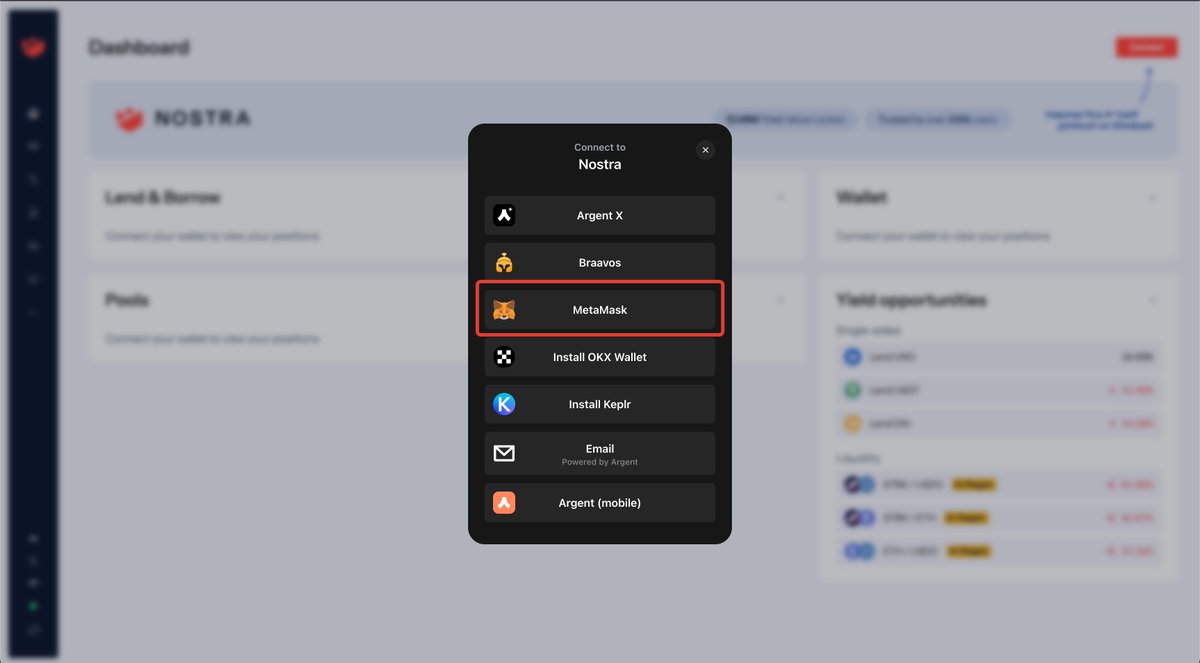The height and width of the screenshot is (663, 1200).
Task: Collapse the Lend & Borrow card
Action: (780, 198)
